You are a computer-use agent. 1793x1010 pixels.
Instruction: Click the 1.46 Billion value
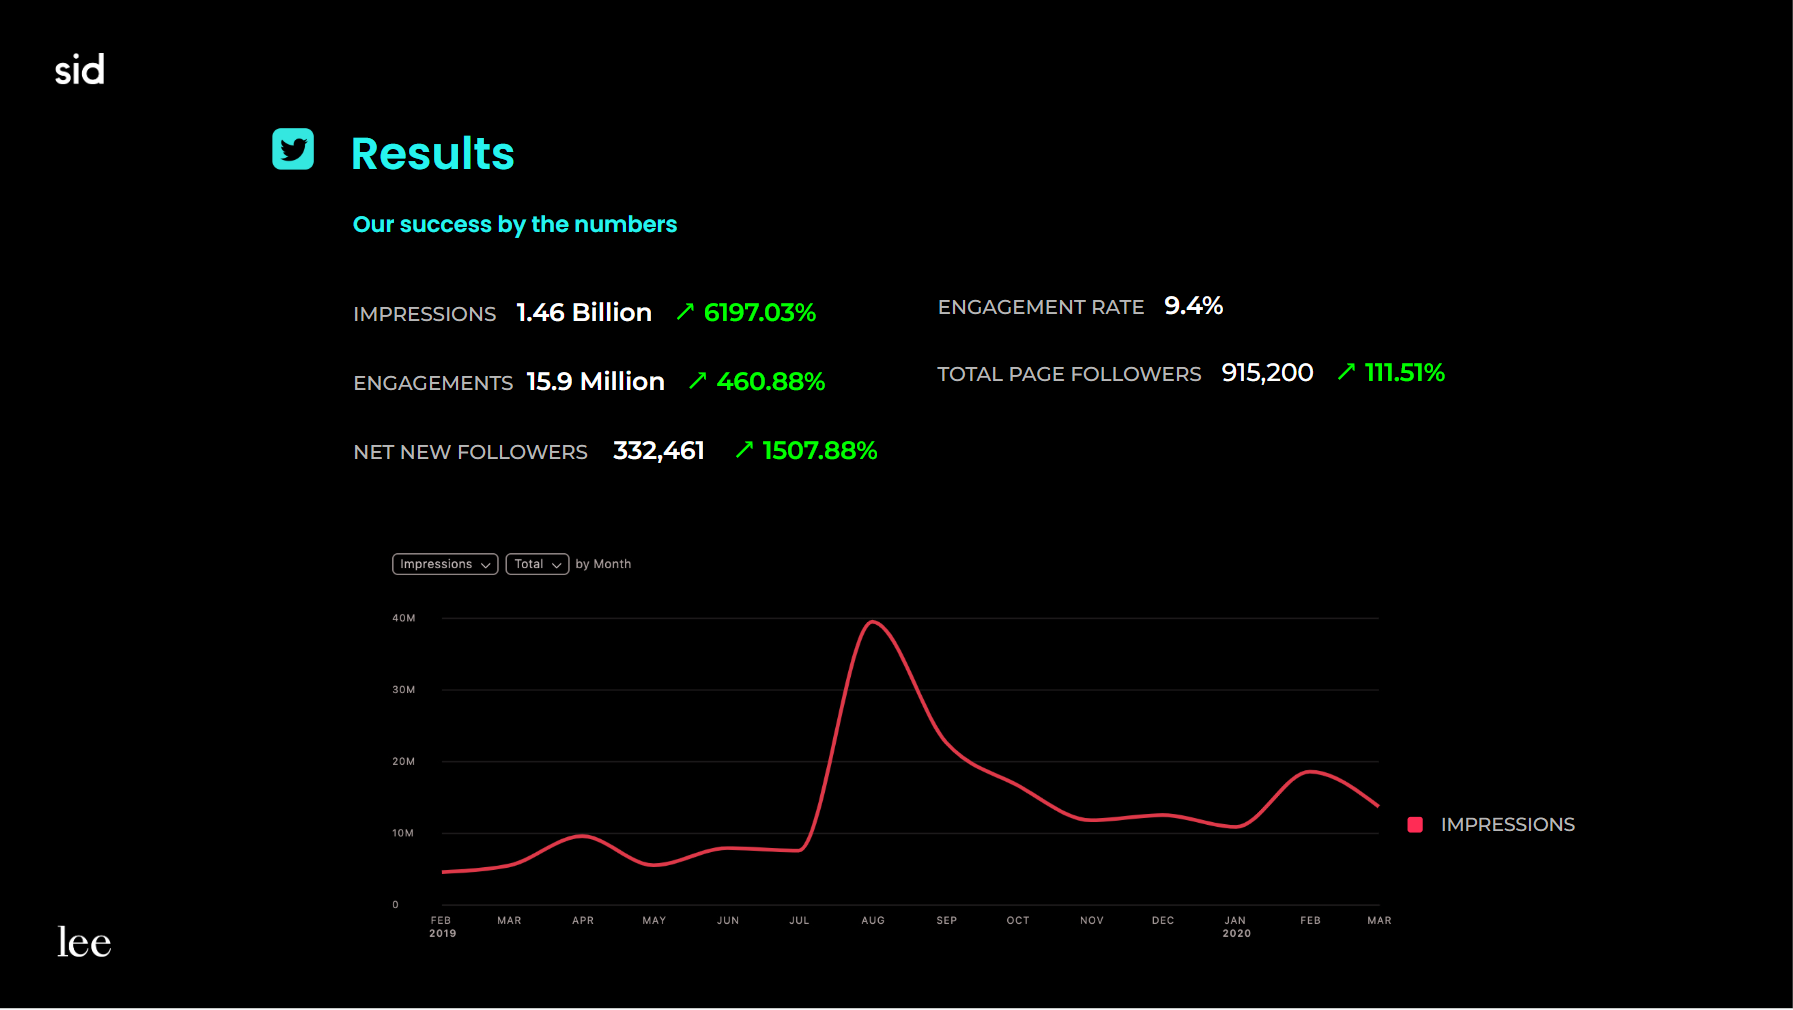tap(584, 313)
